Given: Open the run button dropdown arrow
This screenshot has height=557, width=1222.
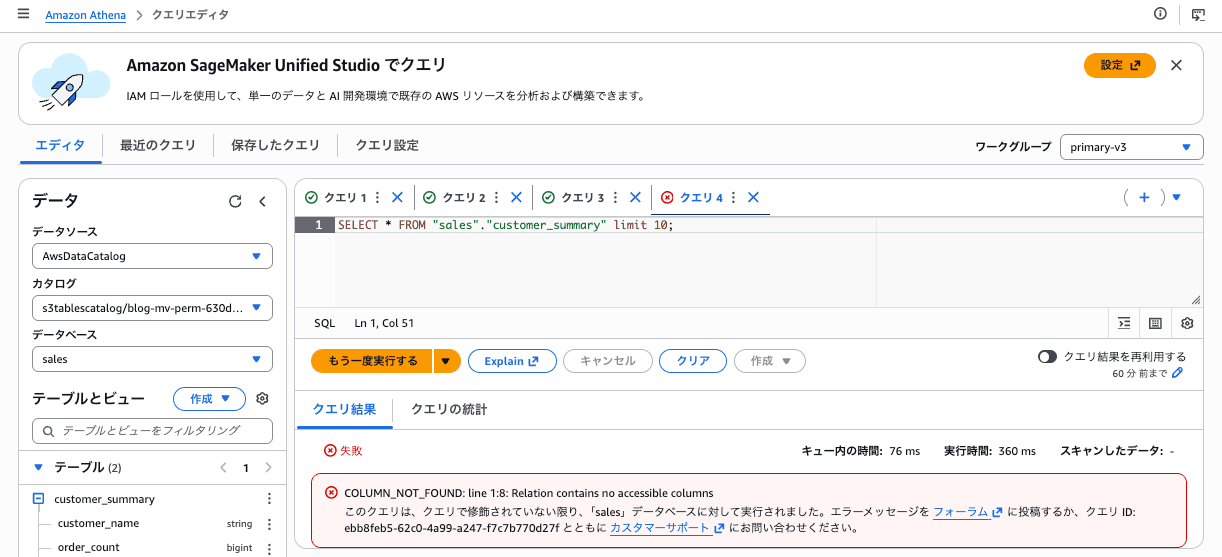Looking at the screenshot, I should click(x=448, y=361).
